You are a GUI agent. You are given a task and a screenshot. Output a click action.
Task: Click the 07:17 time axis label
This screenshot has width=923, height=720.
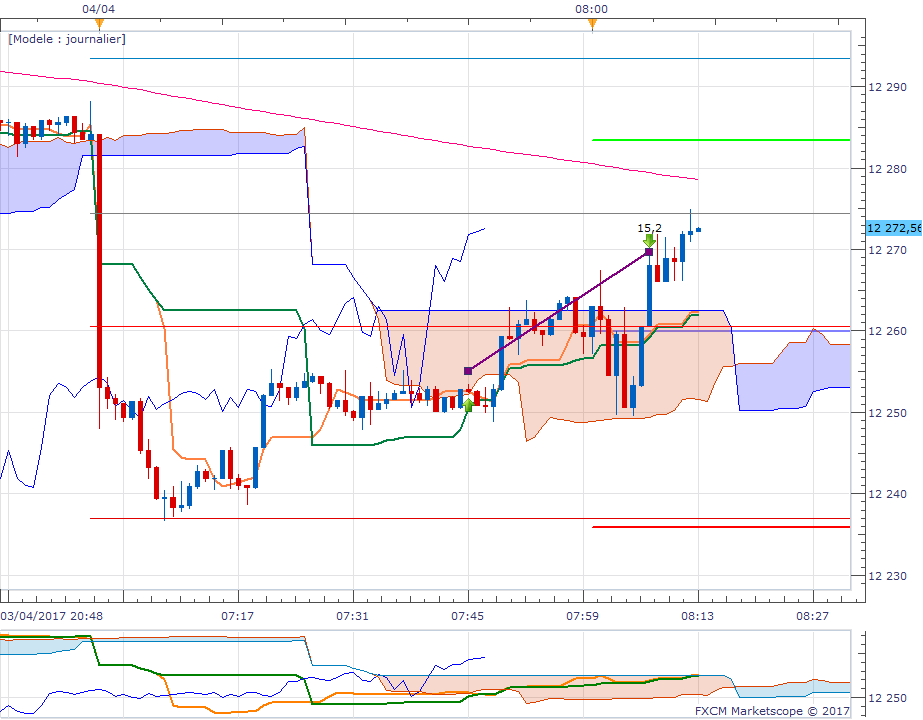(x=238, y=616)
